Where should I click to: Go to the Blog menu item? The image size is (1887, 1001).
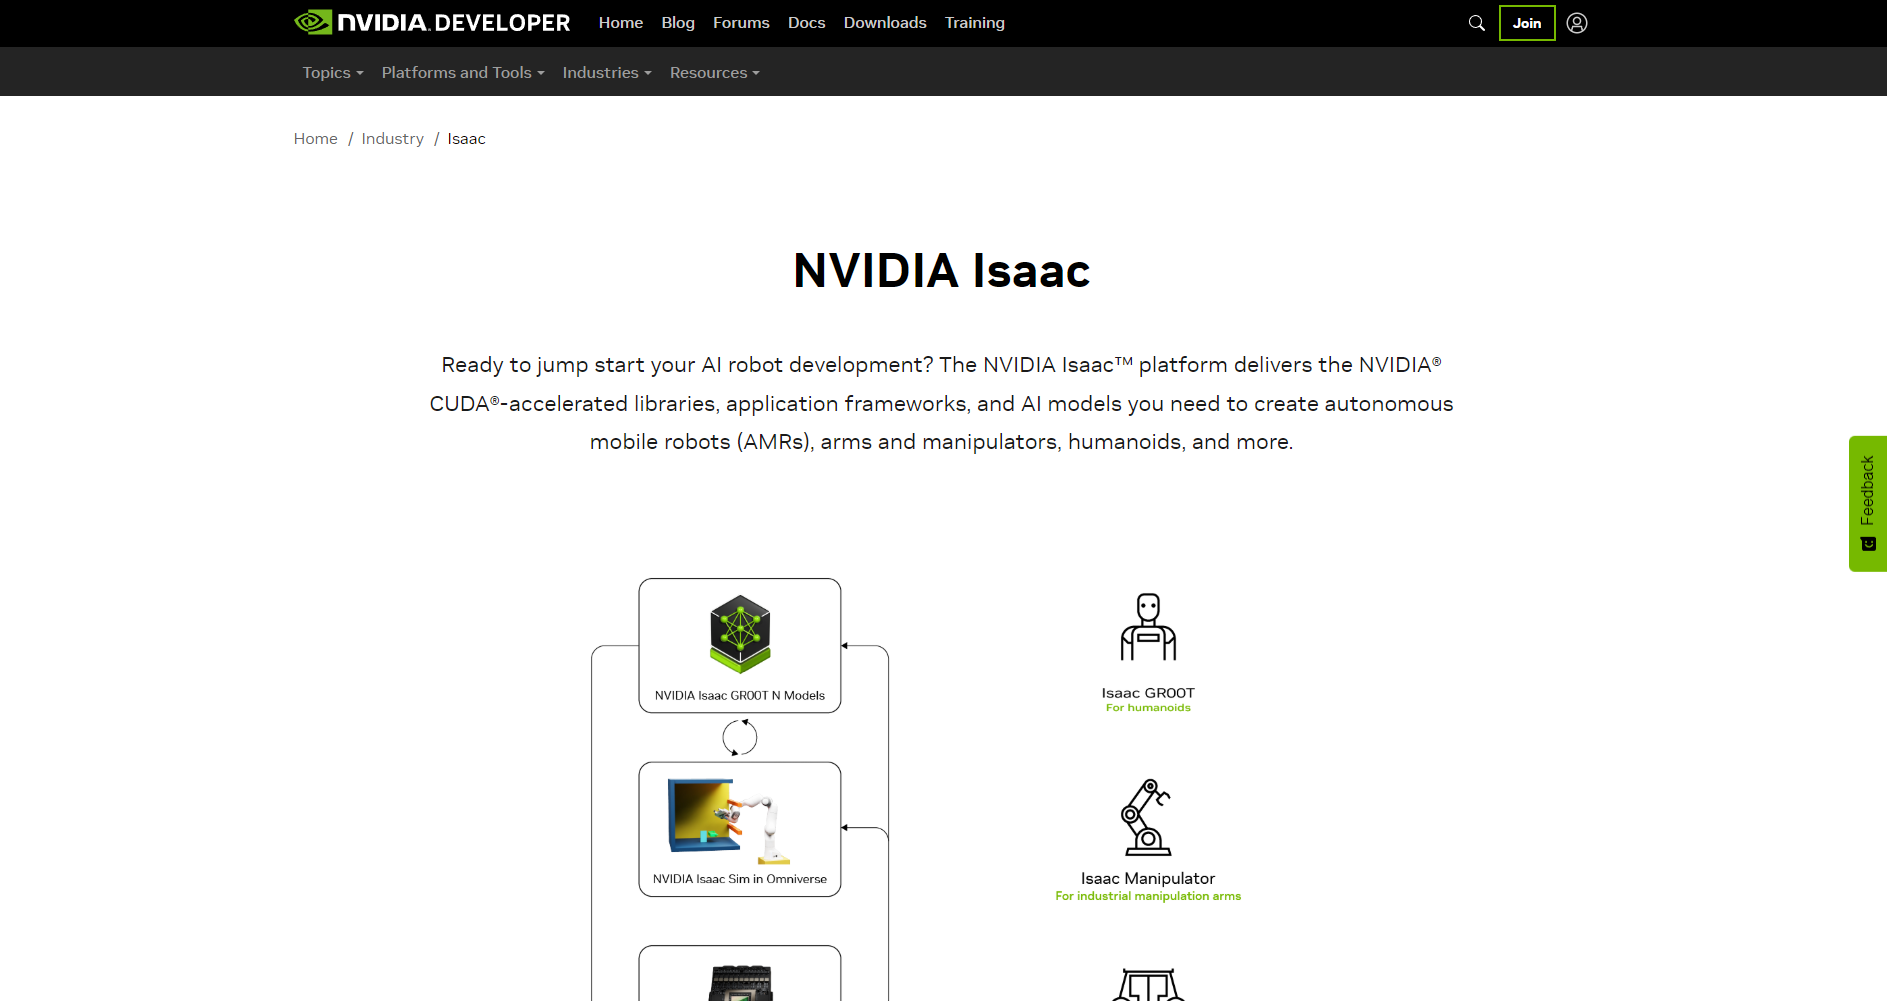click(x=677, y=23)
